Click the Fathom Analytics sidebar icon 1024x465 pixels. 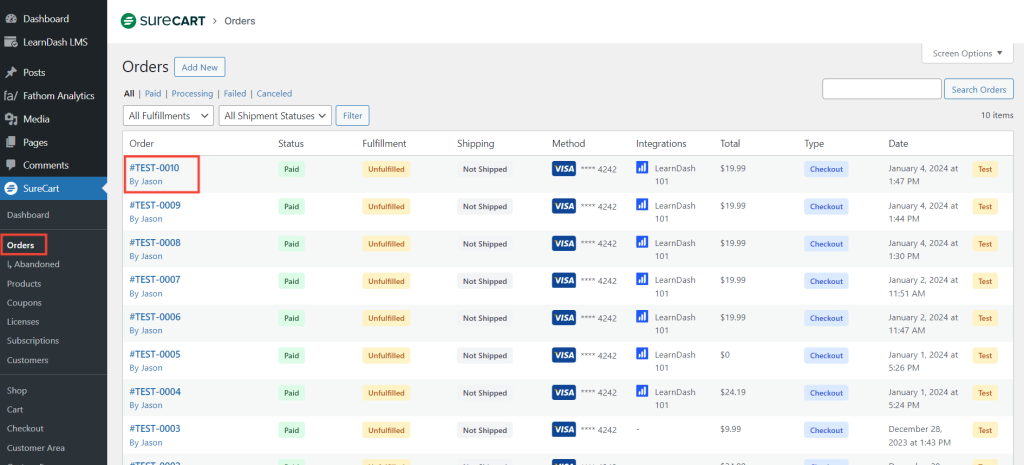11,96
